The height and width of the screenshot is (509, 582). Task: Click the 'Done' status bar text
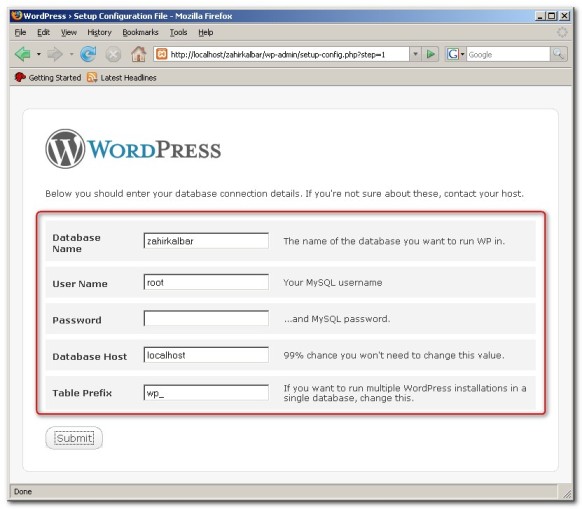coord(23,491)
